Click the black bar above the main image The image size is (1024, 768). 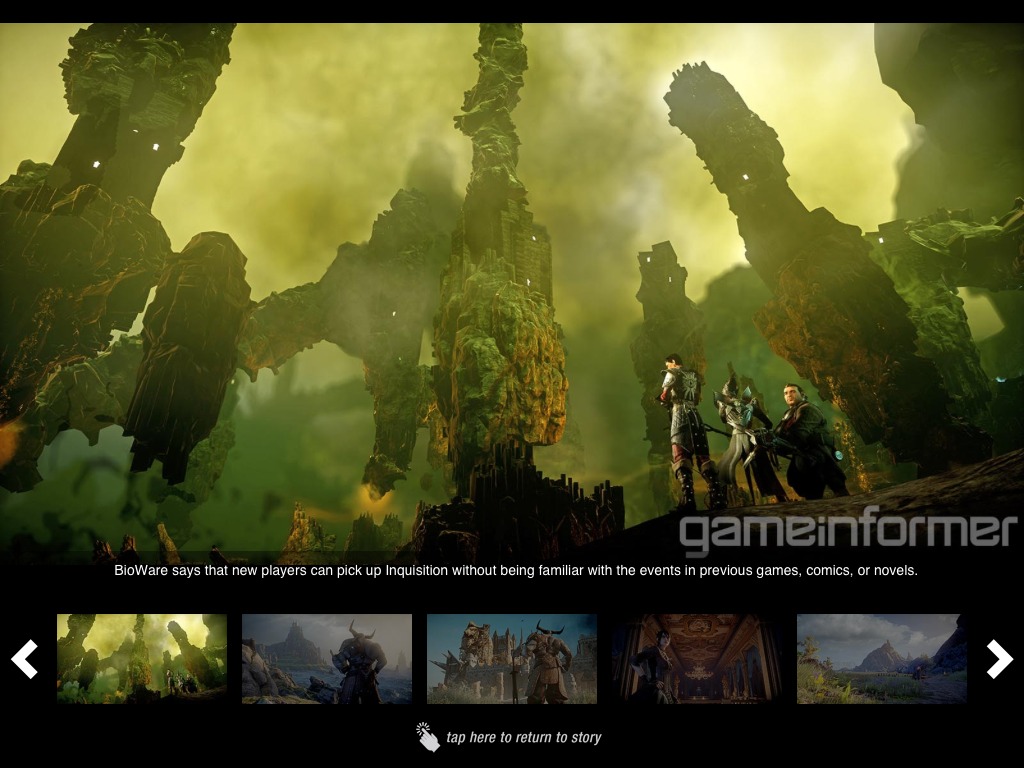512,11
